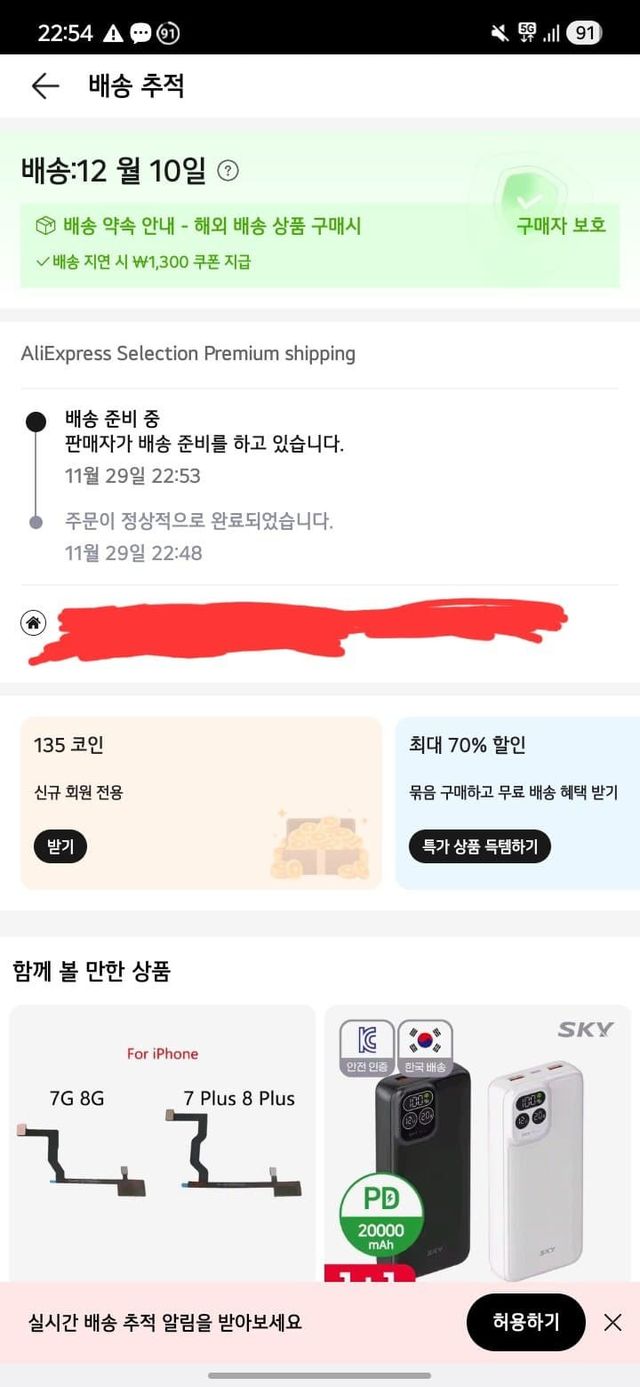This screenshot has width=640, height=1387.
Task: Tap 허용하기 to allow tracking alerts
Action: click(526, 1322)
